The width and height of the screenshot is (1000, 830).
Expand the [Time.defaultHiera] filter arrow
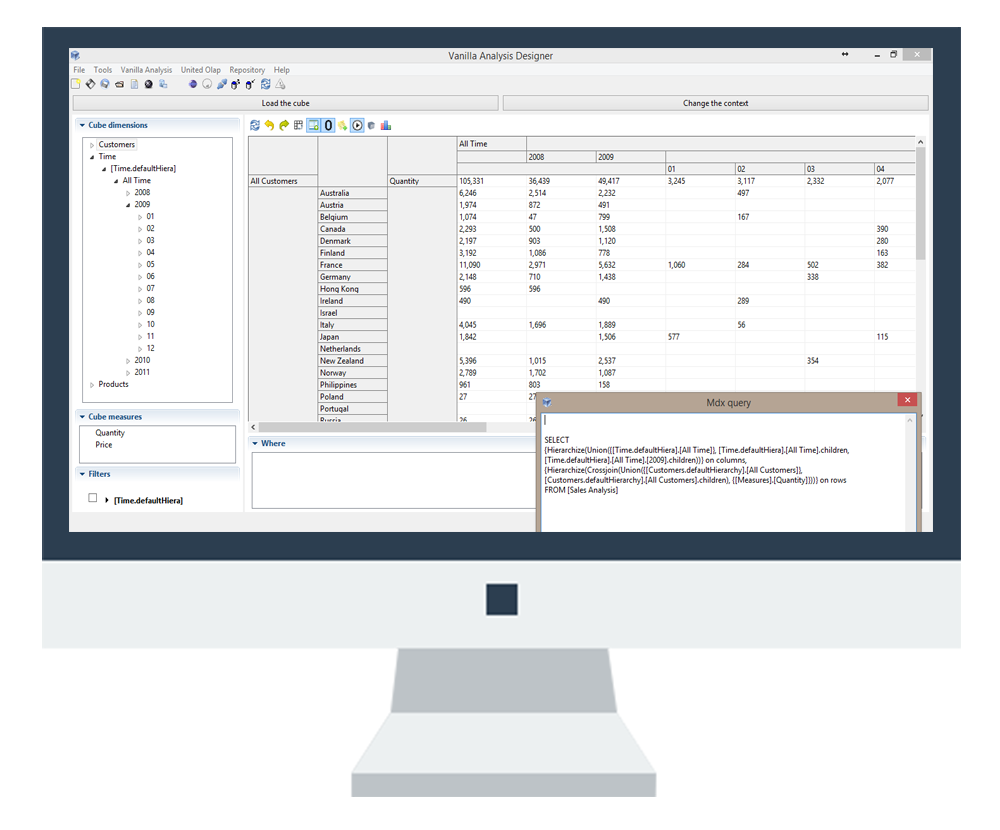click(x=107, y=500)
